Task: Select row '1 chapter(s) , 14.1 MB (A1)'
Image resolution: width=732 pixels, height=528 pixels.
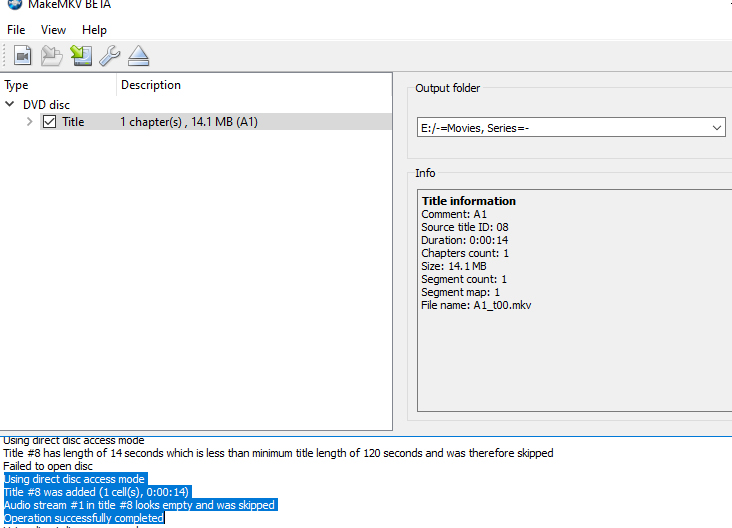Action: click(189, 122)
